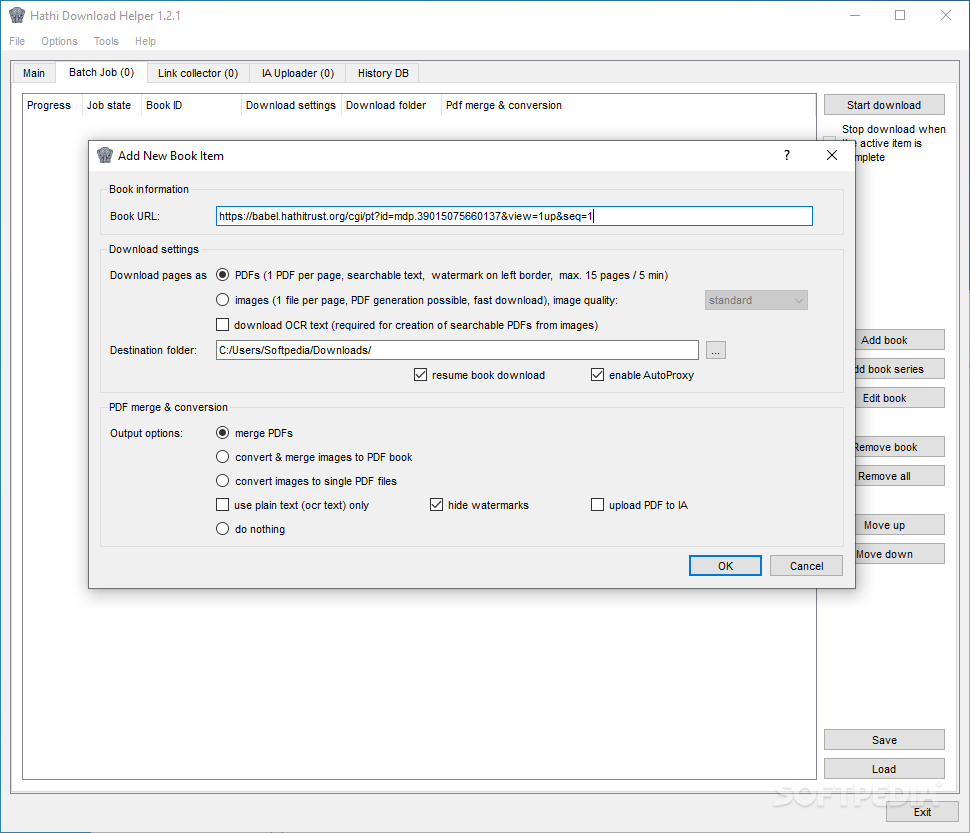970x833 pixels.
Task: Switch to the History DB tab
Action: (383, 73)
